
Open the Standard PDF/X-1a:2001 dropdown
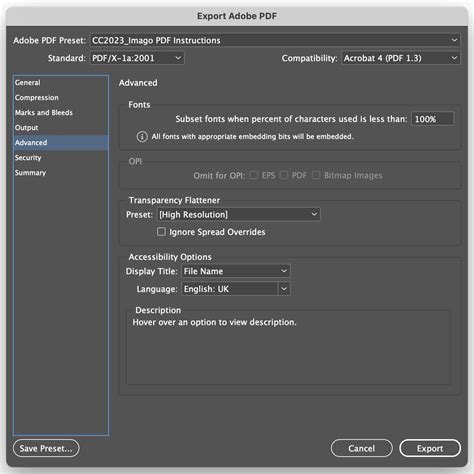pos(137,58)
